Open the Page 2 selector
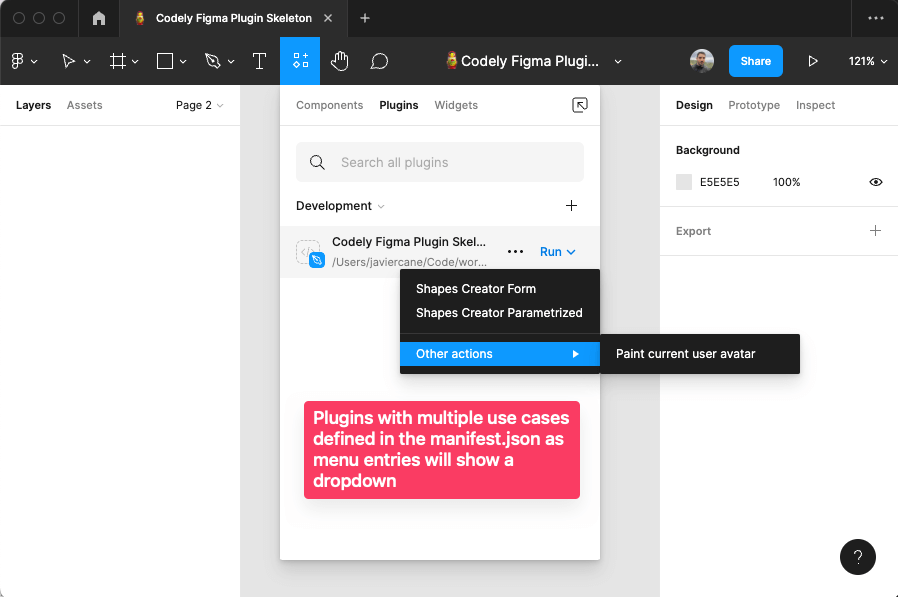 pos(199,105)
